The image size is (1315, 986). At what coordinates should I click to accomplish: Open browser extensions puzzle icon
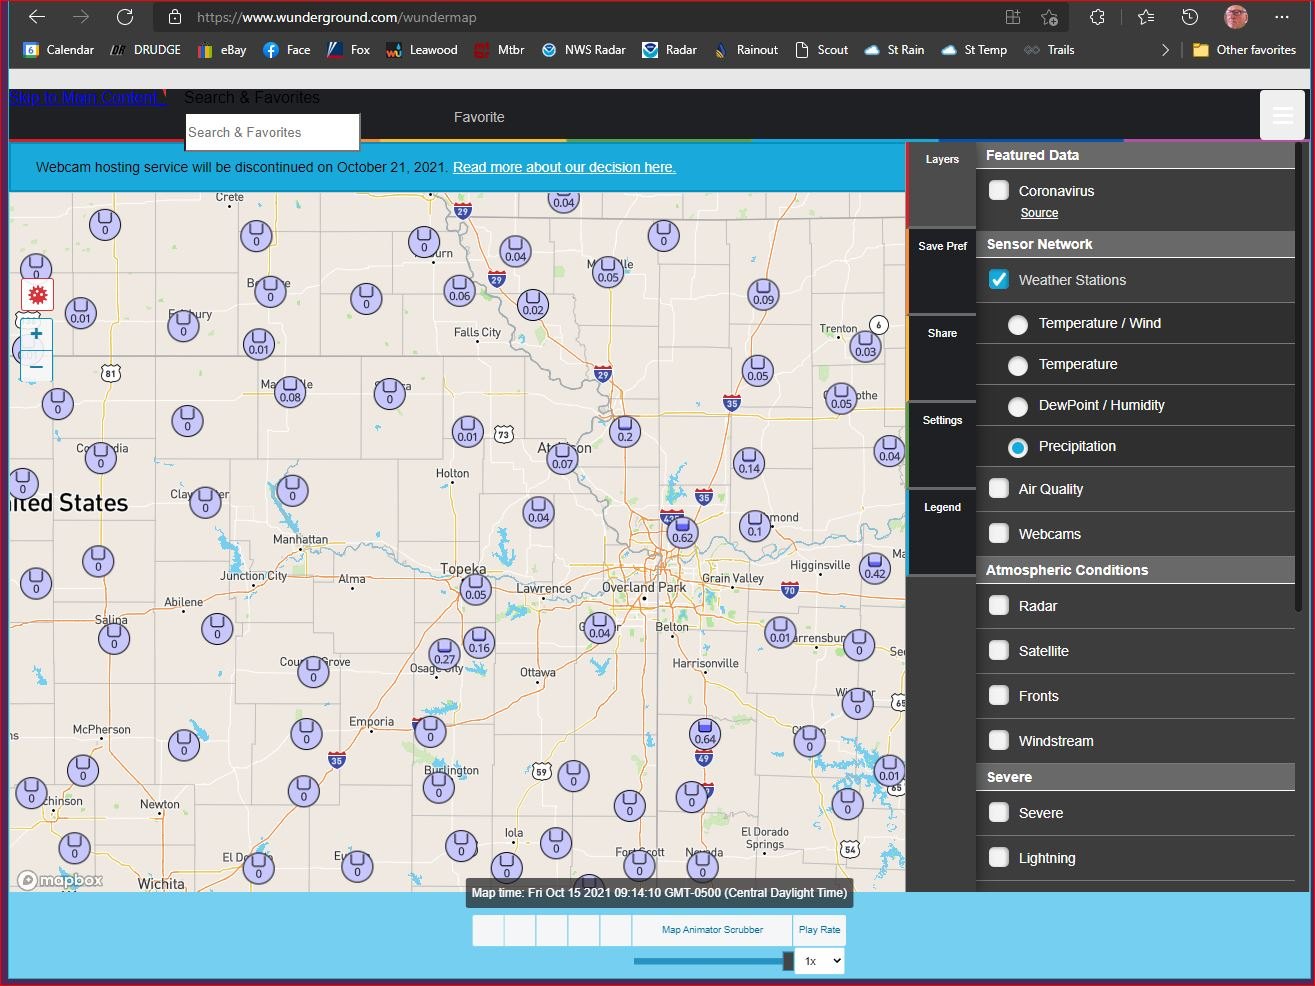[x=1097, y=17]
